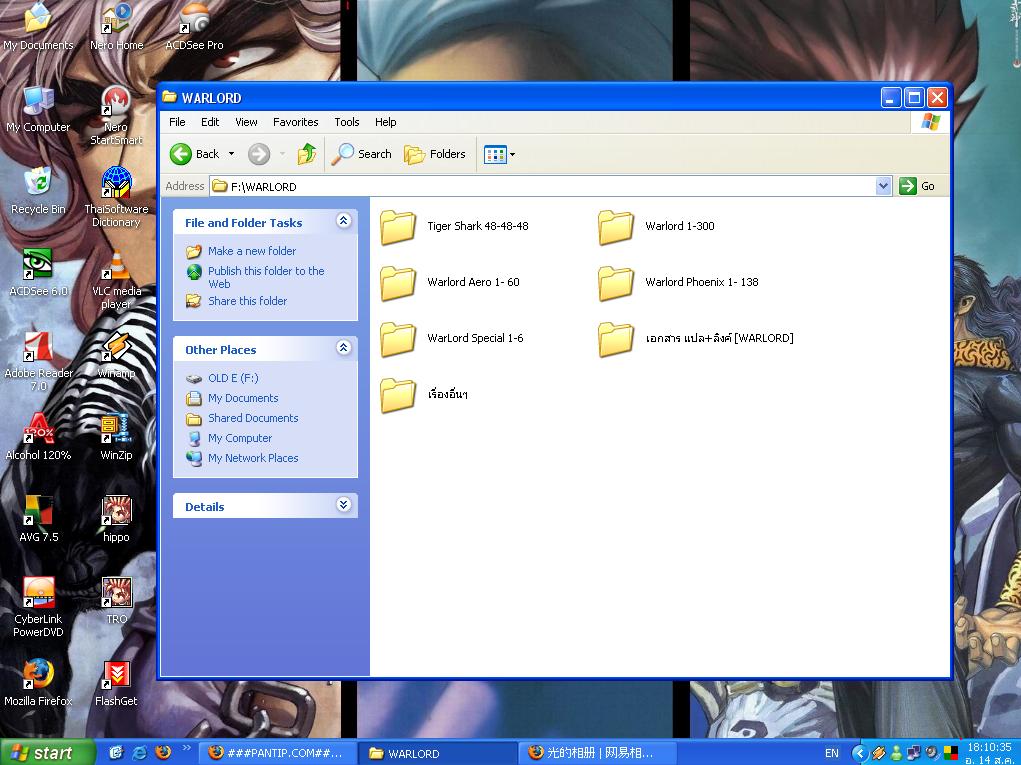Open the Windows start menu

click(x=48, y=753)
